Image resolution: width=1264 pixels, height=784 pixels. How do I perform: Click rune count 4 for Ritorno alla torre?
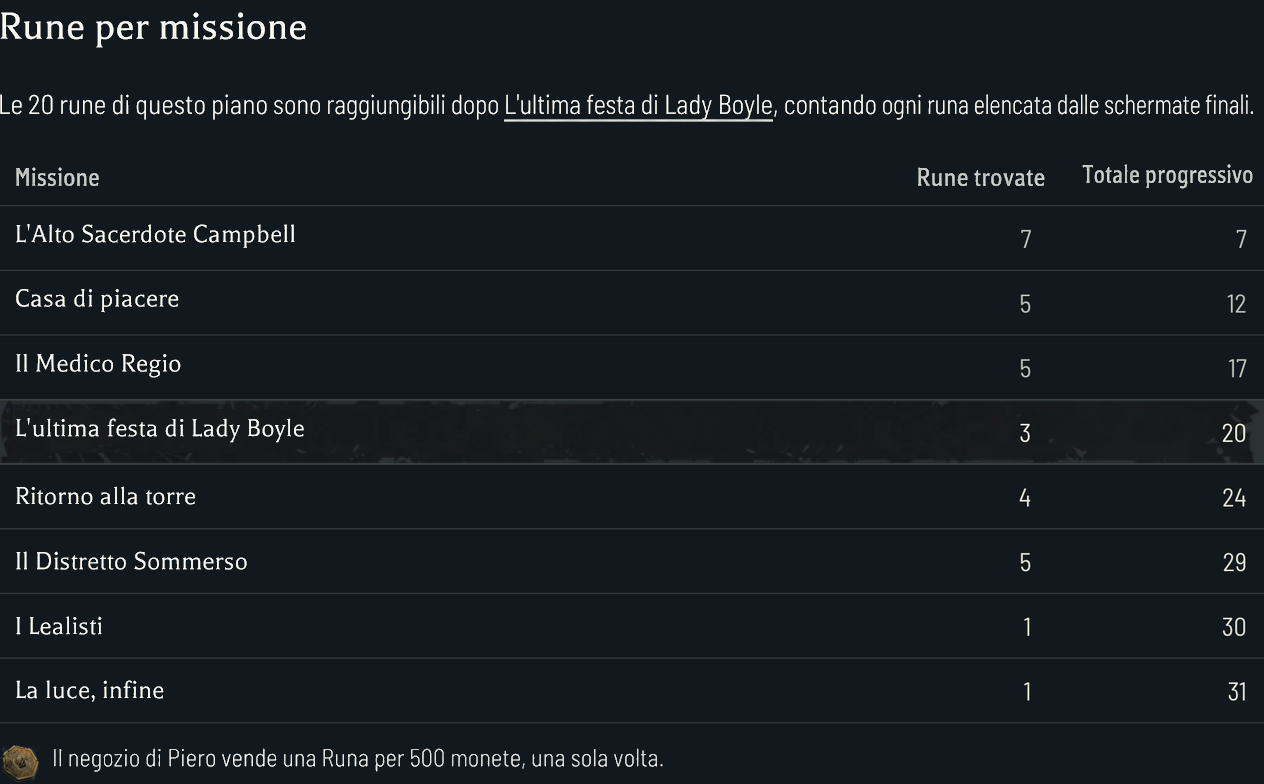click(x=1025, y=498)
